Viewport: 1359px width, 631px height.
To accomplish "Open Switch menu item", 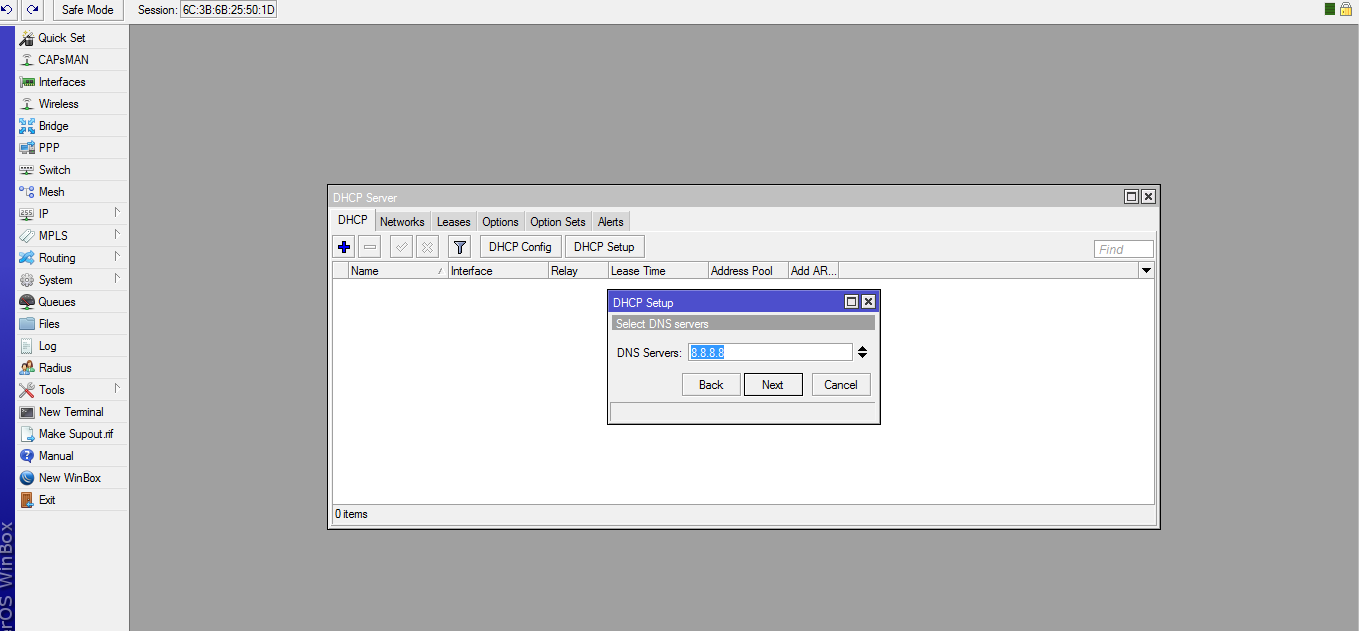I will tap(72, 170).
